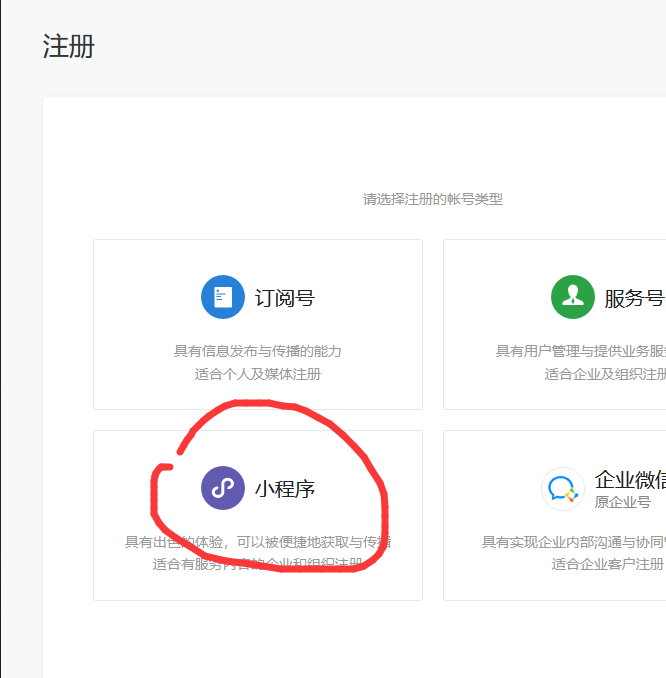Click 适合个人及媒体注册 description line
This screenshot has width=666, height=678.
[x=258, y=374]
